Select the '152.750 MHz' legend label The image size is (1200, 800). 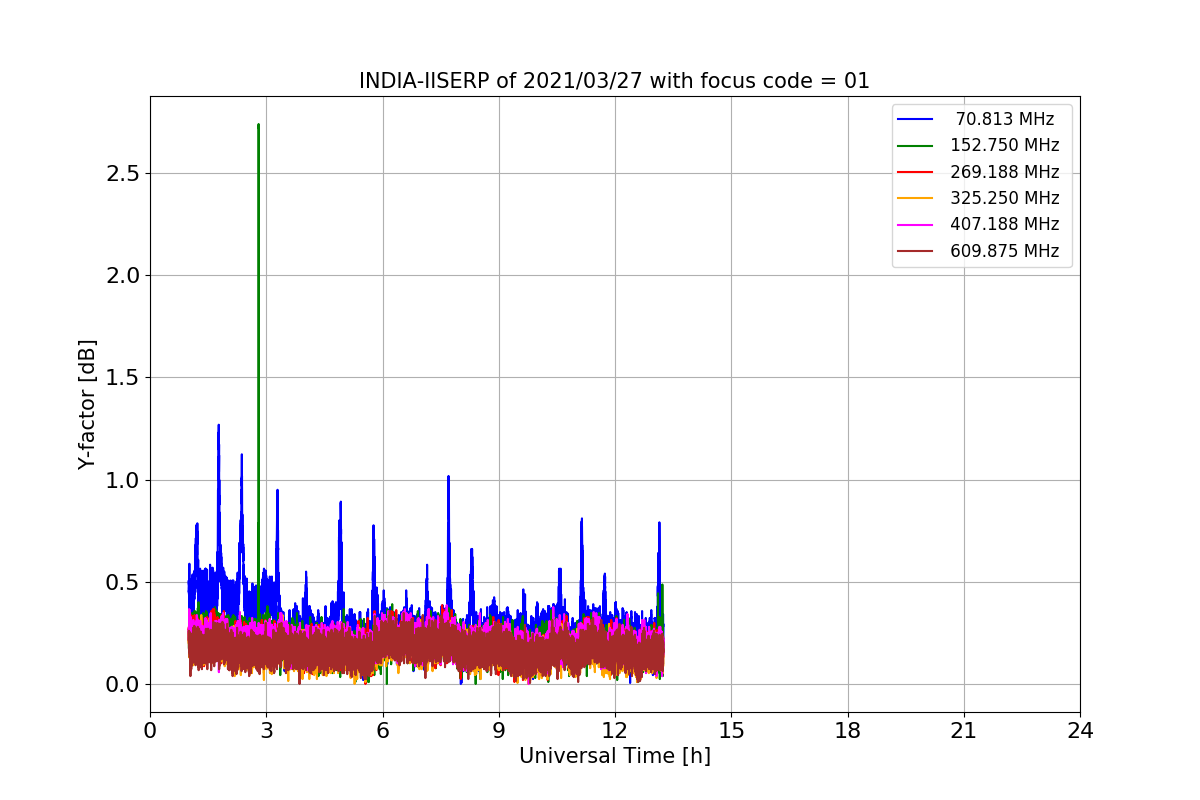tap(1004, 145)
